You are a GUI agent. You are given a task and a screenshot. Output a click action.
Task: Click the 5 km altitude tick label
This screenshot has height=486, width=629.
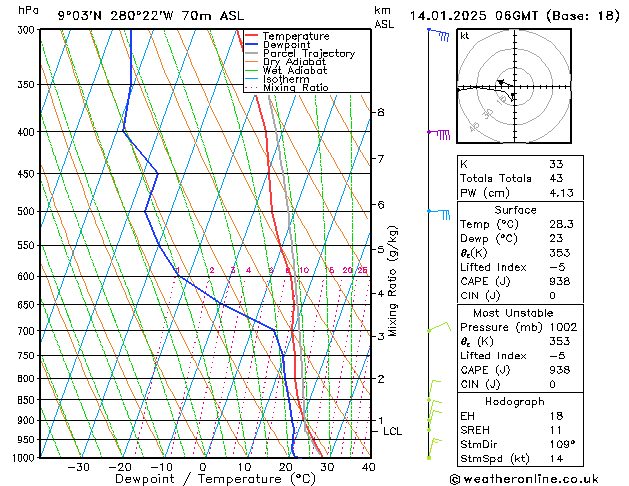(x=381, y=249)
